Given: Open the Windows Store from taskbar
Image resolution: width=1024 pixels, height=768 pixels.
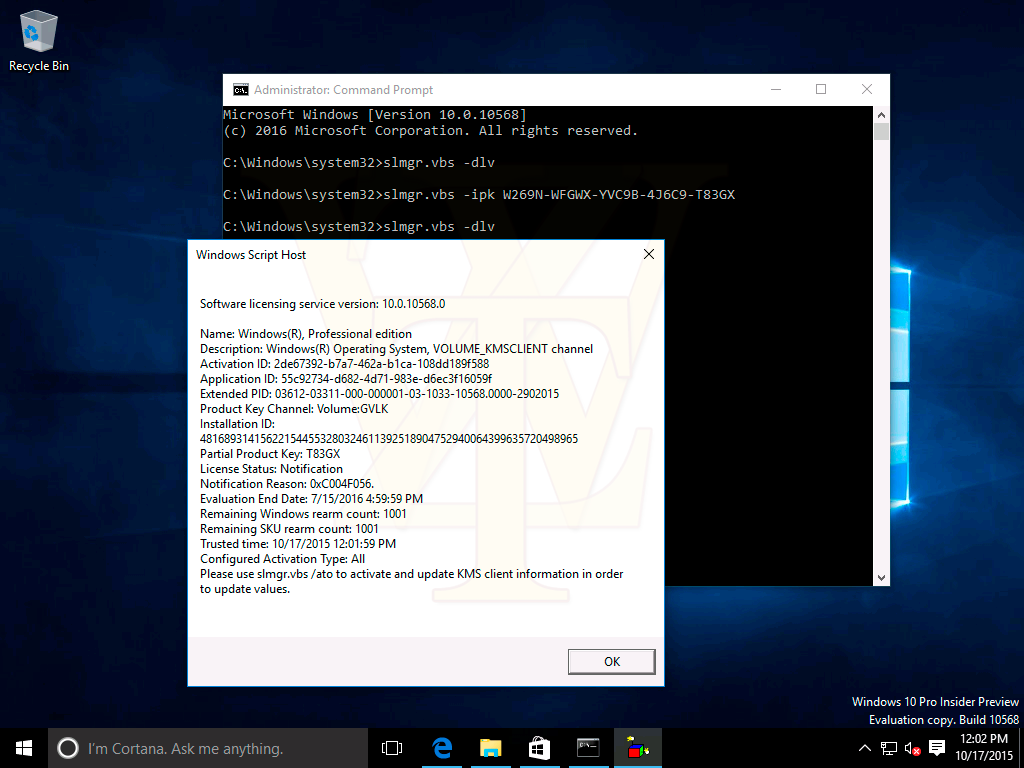Looking at the screenshot, I should point(539,748).
